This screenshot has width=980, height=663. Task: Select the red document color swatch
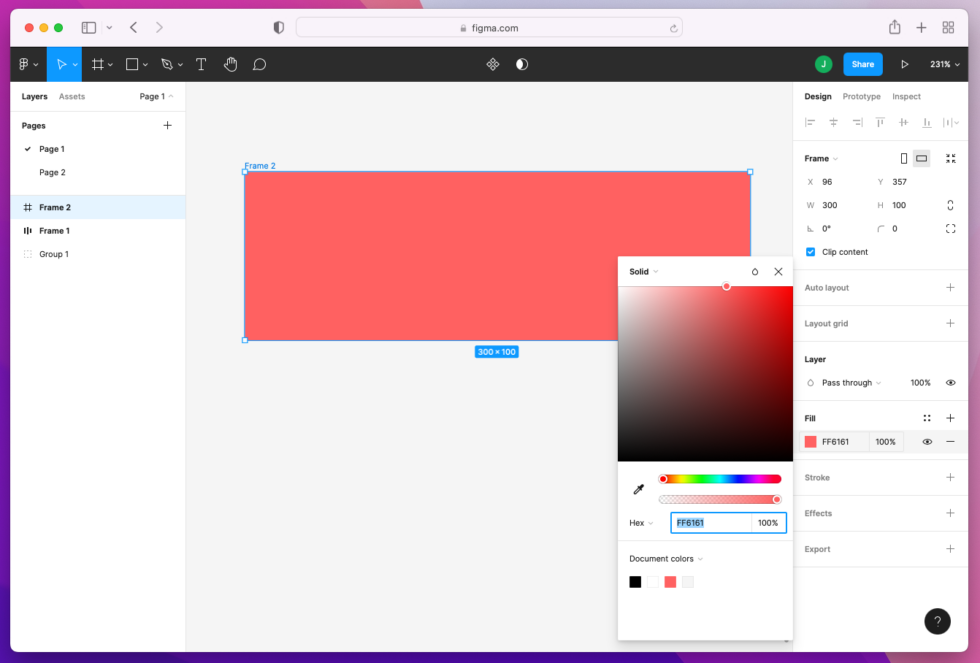point(670,581)
